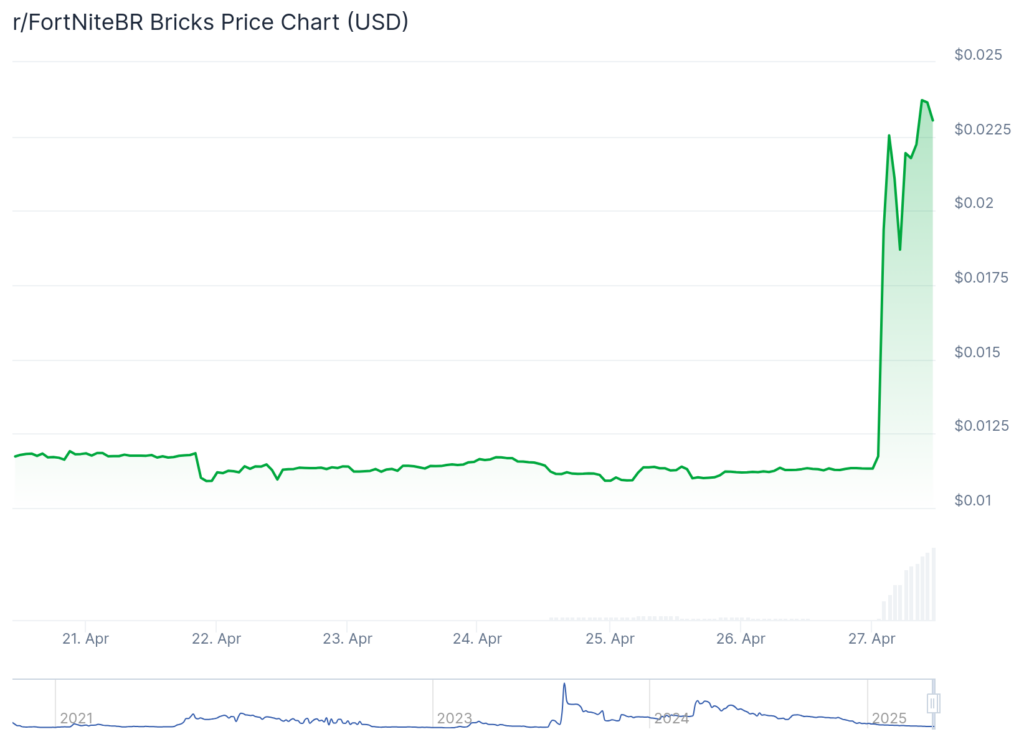This screenshot has height=747, width=1024.
Task: Click the tallest volume bar on 27 Apr
Action: [x=934, y=584]
